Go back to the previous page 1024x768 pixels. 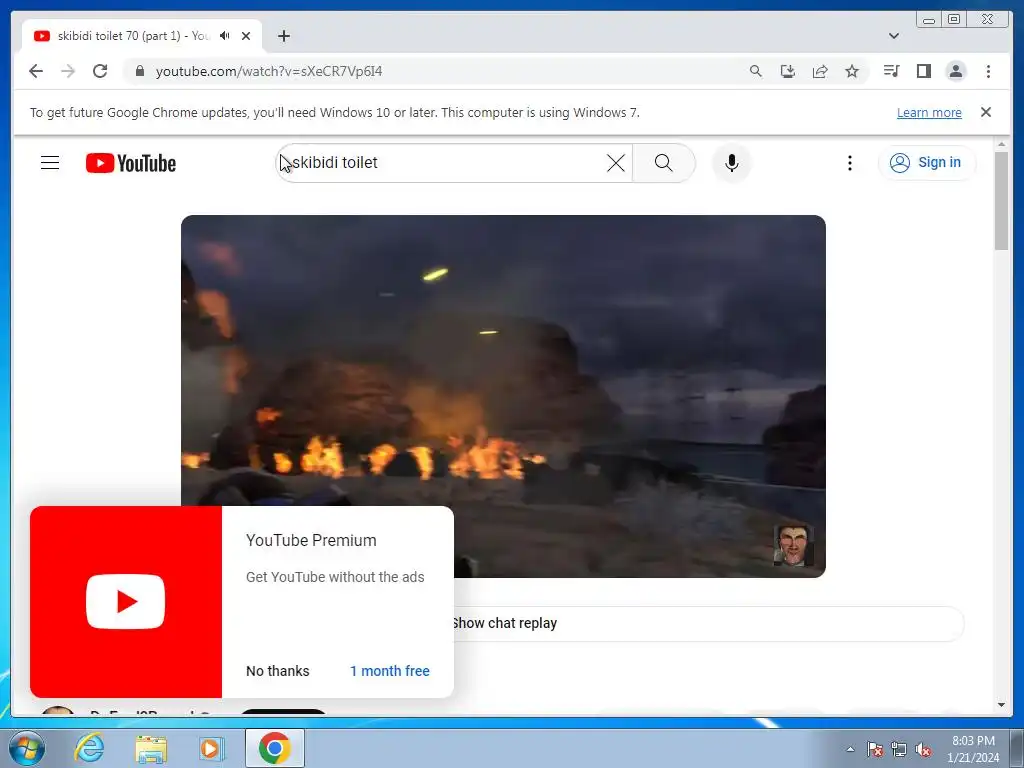click(x=36, y=71)
